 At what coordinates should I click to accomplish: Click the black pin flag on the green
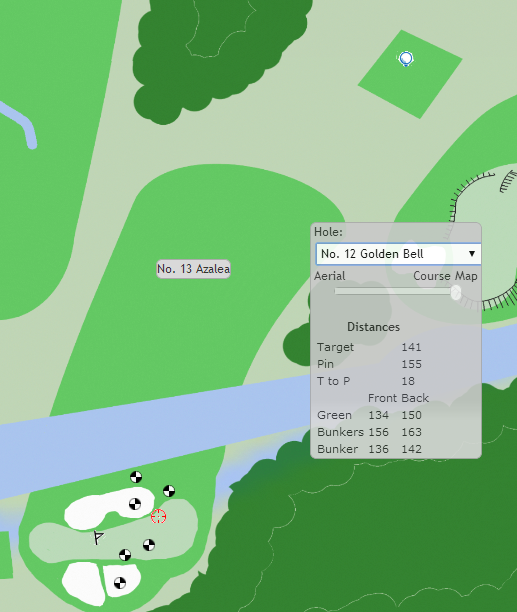point(98,537)
